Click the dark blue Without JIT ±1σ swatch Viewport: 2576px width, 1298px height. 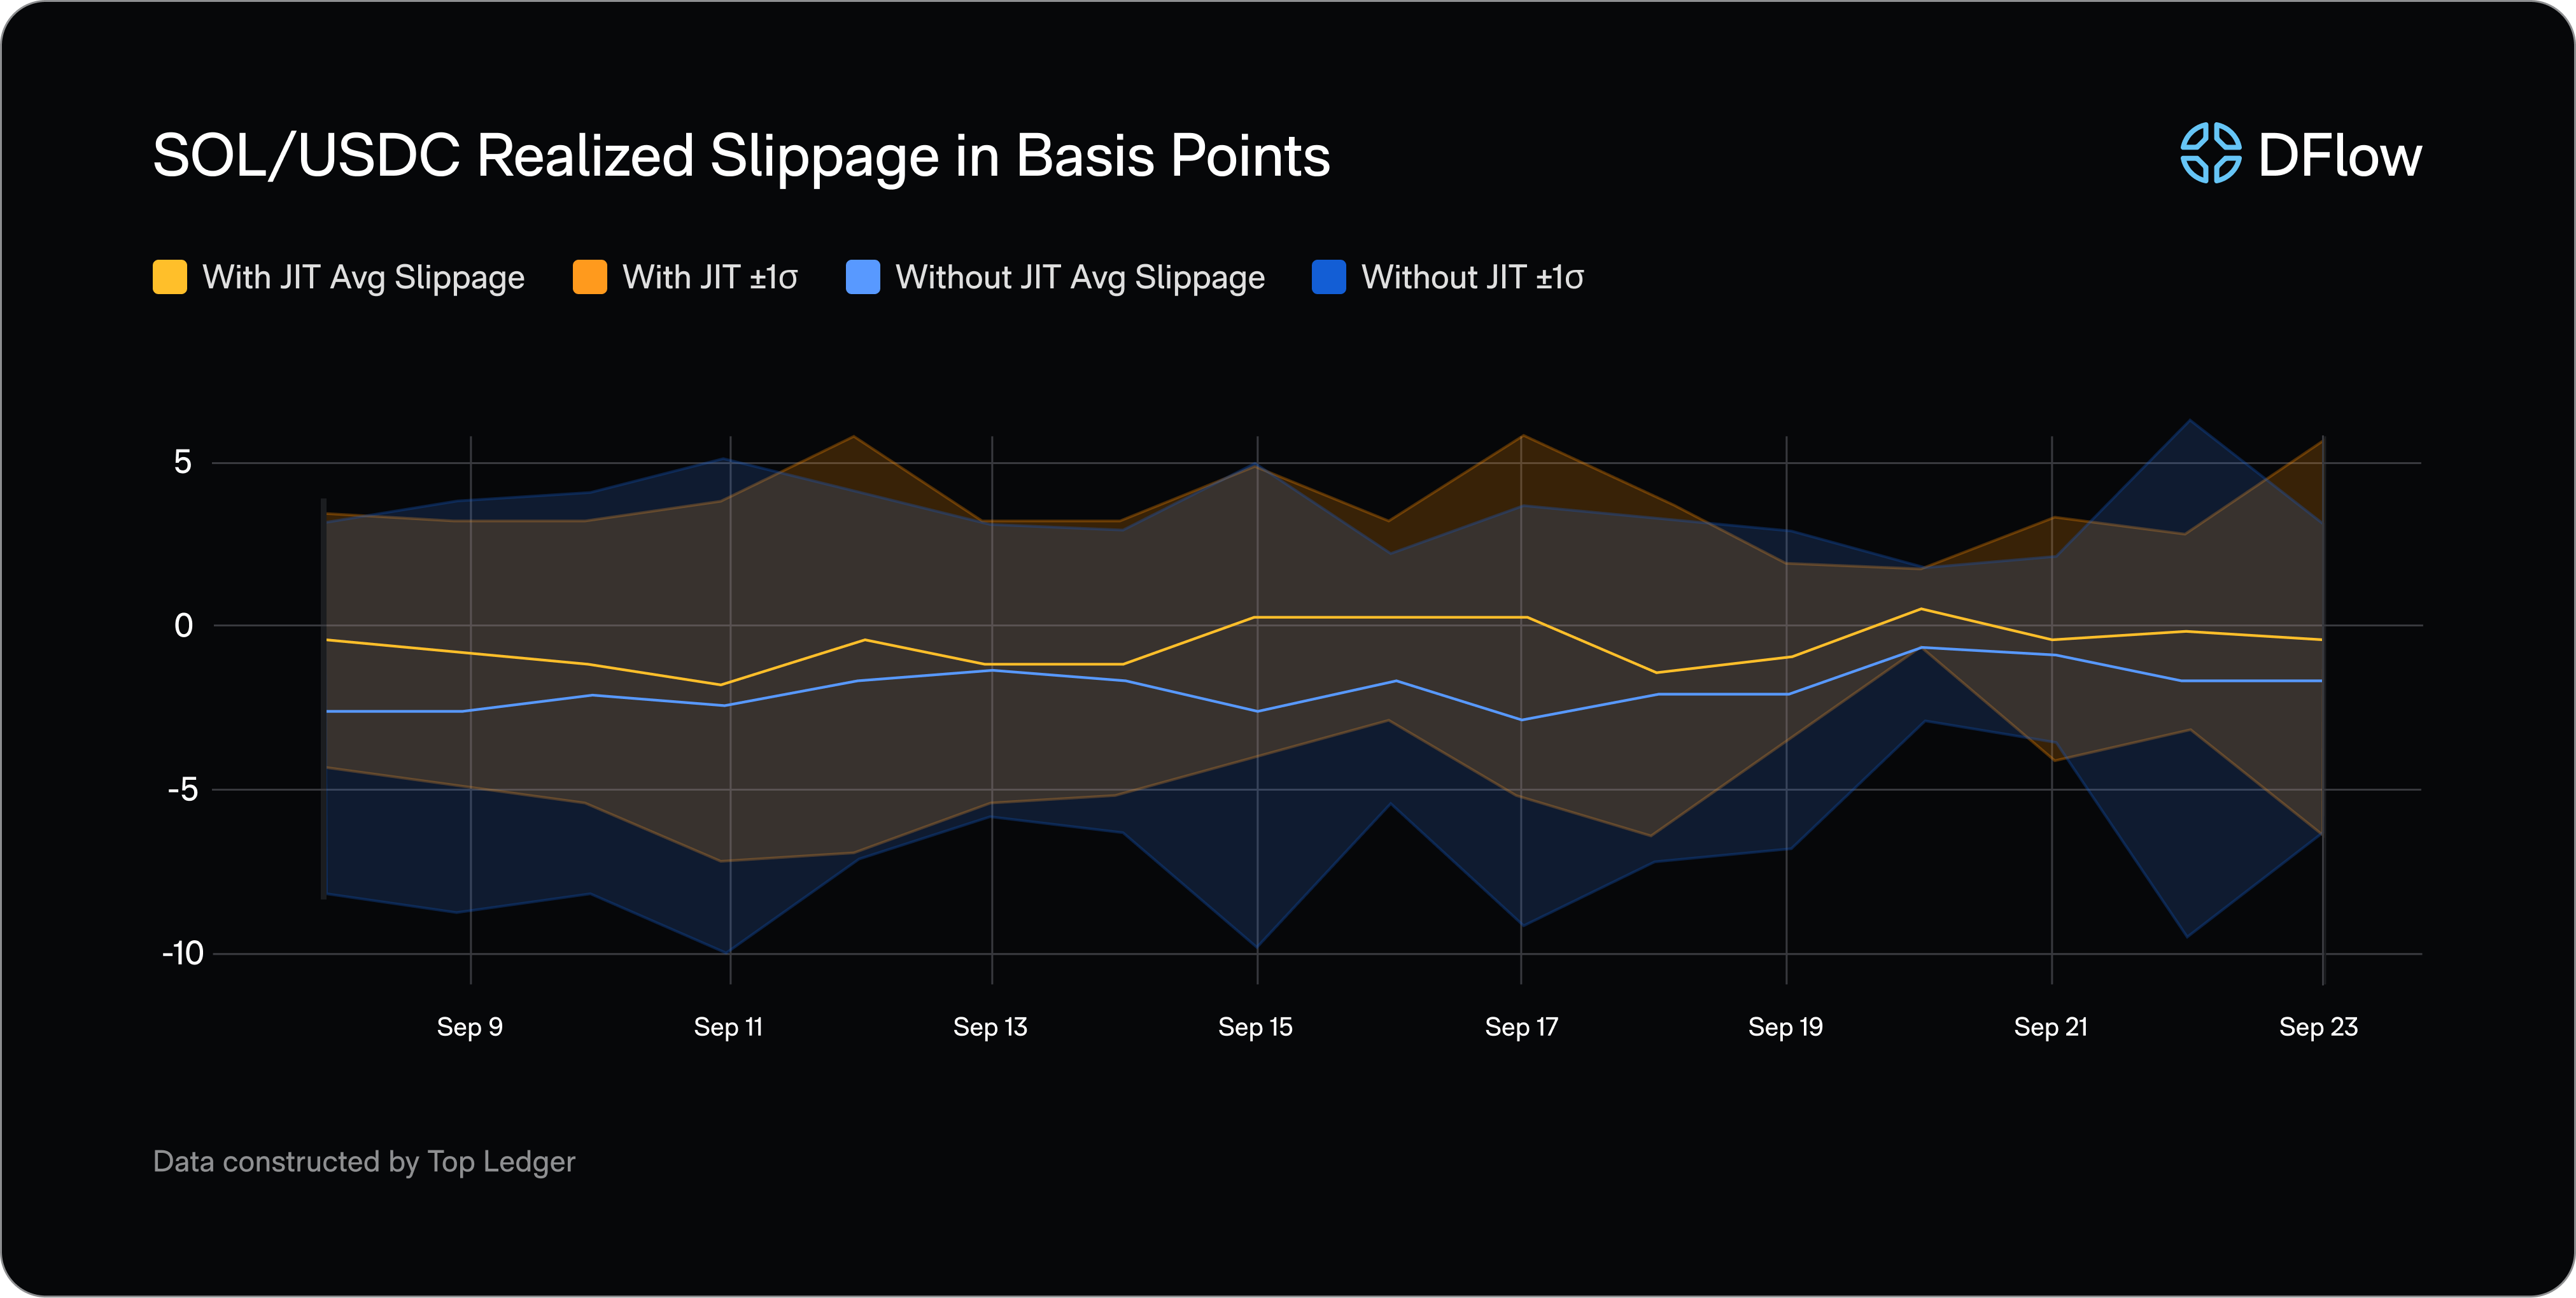pos(1329,277)
